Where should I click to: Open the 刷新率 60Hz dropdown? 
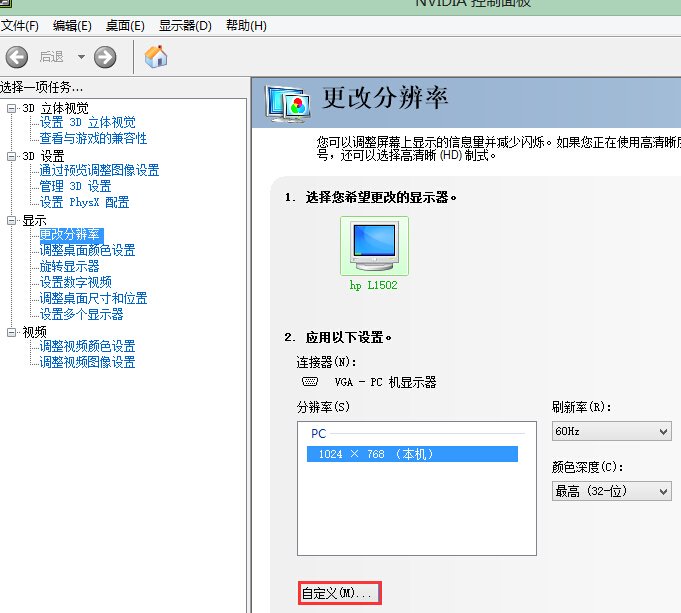coord(612,431)
